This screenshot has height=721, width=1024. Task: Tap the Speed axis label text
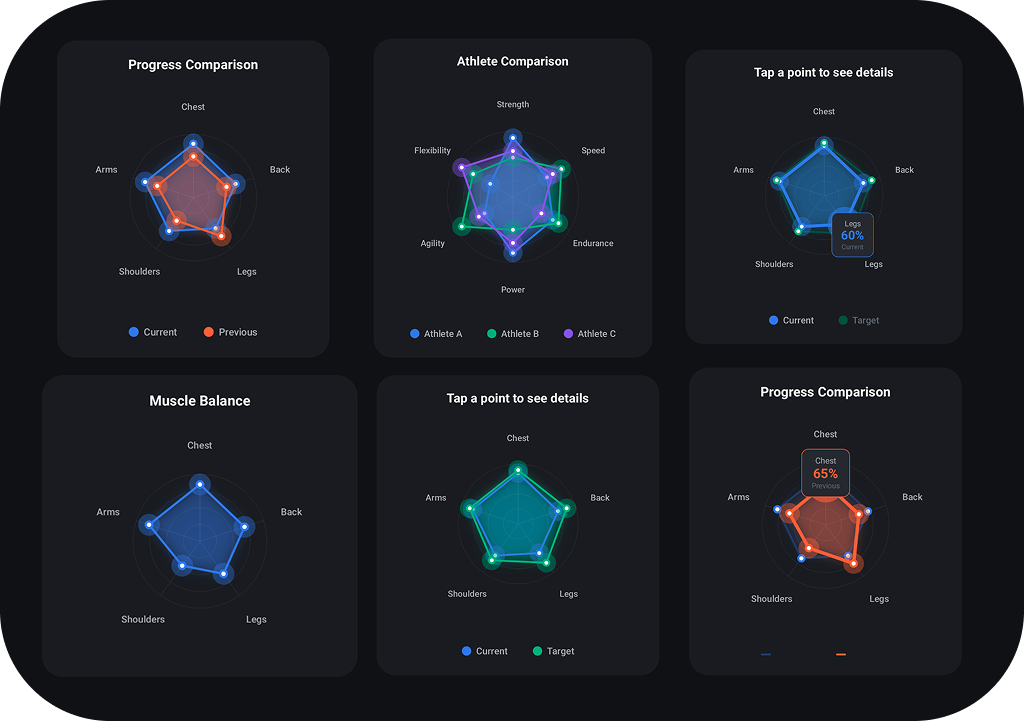pyautogui.click(x=593, y=150)
